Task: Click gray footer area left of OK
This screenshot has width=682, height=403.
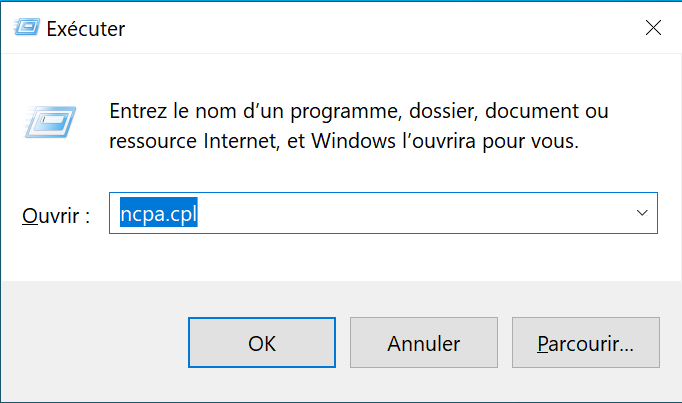Action: (x=95, y=343)
